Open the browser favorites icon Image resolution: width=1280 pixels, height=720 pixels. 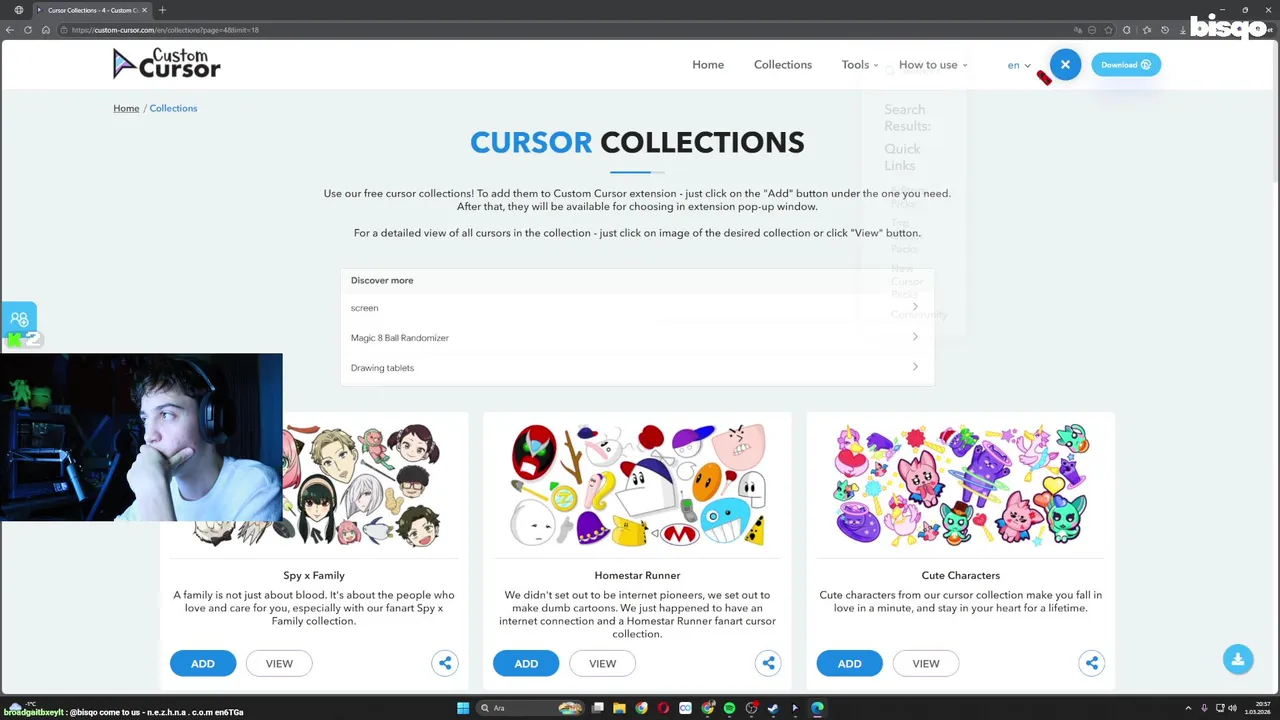1147,30
